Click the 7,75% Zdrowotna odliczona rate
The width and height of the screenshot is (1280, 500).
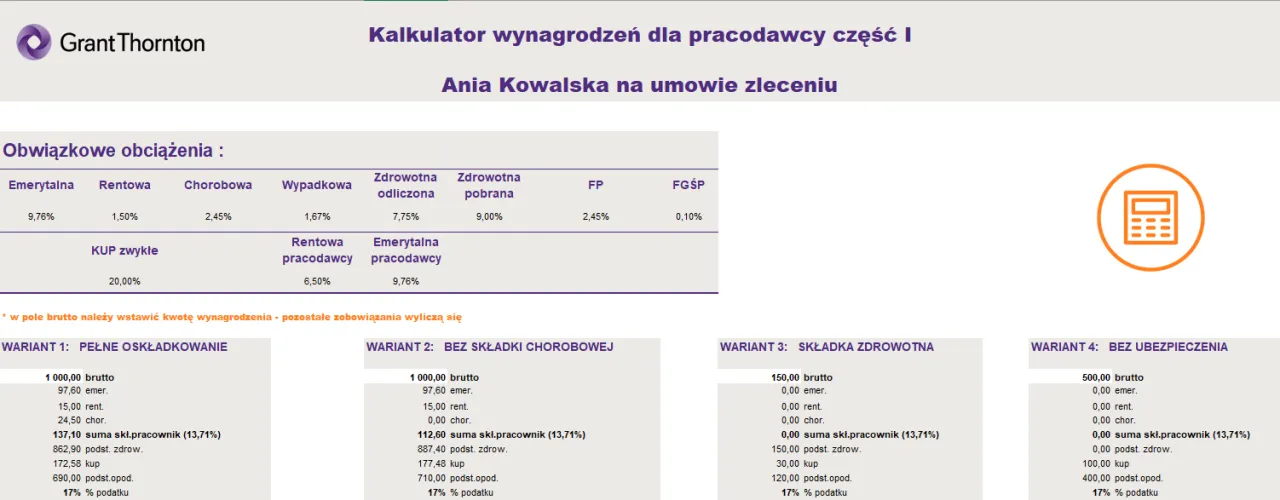tap(405, 216)
